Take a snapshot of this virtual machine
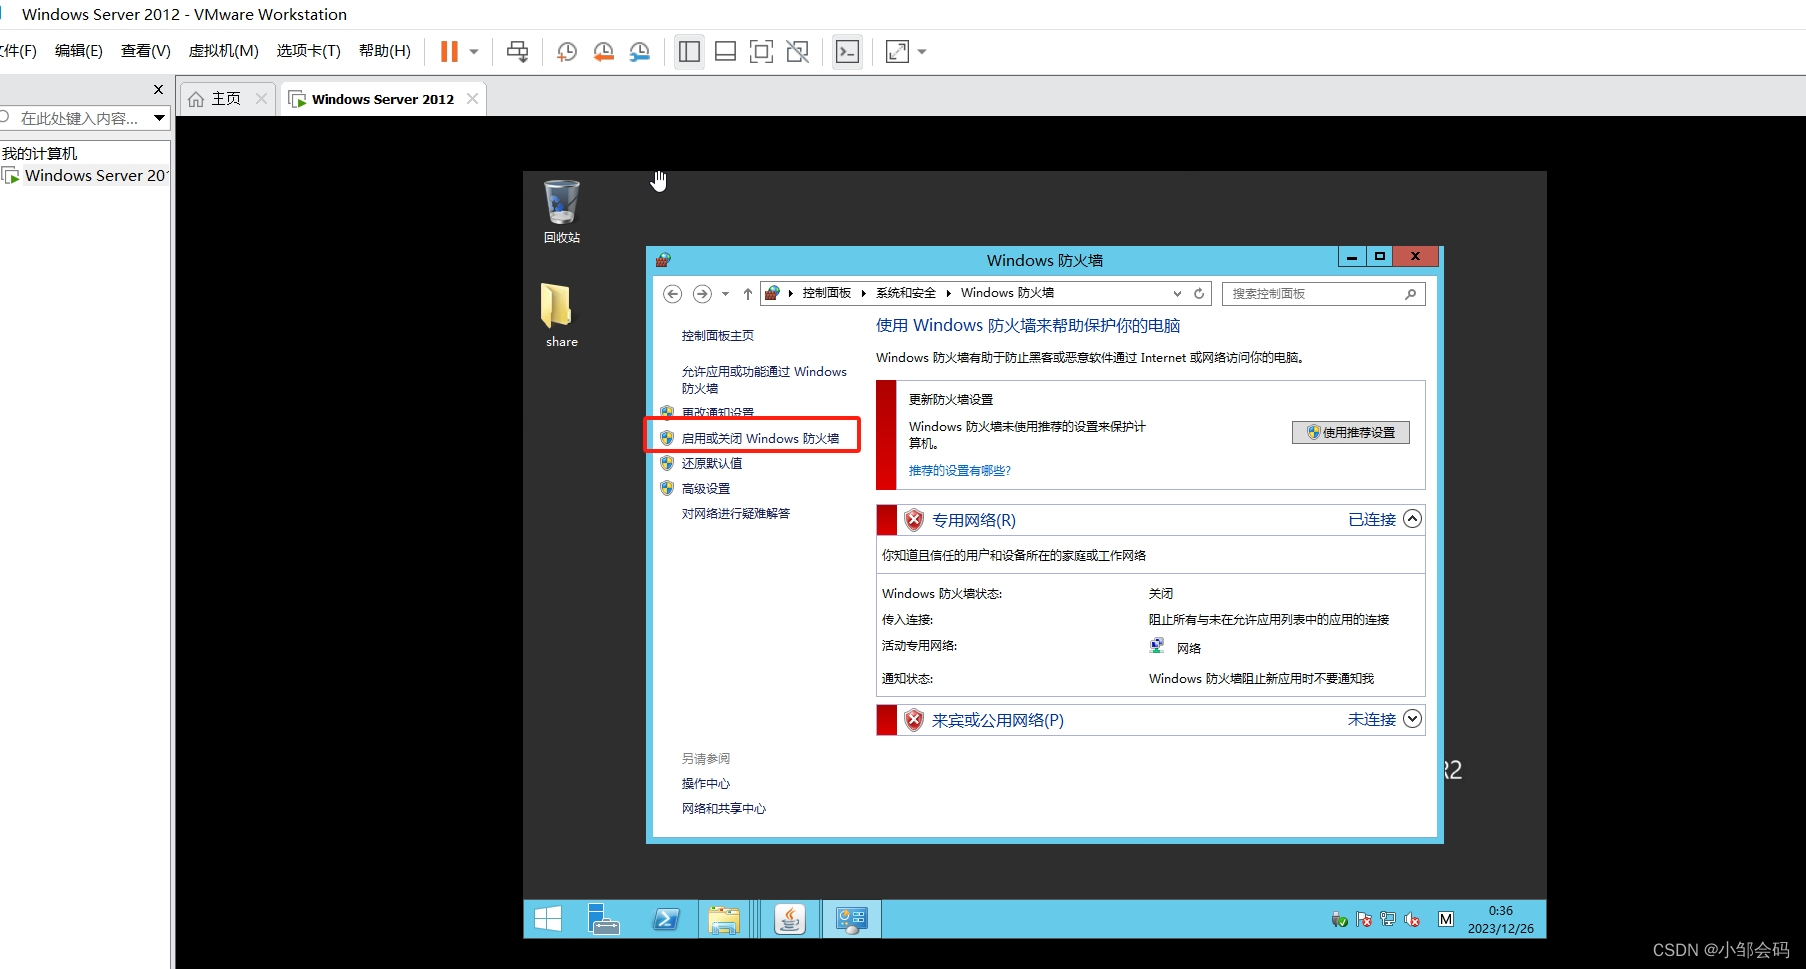 pyautogui.click(x=567, y=52)
